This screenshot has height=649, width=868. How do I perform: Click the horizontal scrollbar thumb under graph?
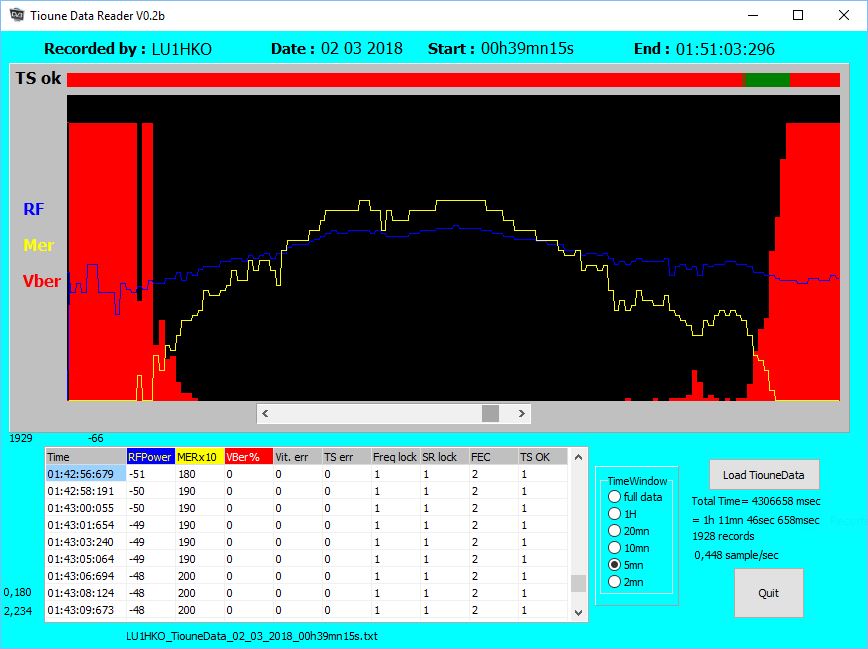click(x=490, y=414)
